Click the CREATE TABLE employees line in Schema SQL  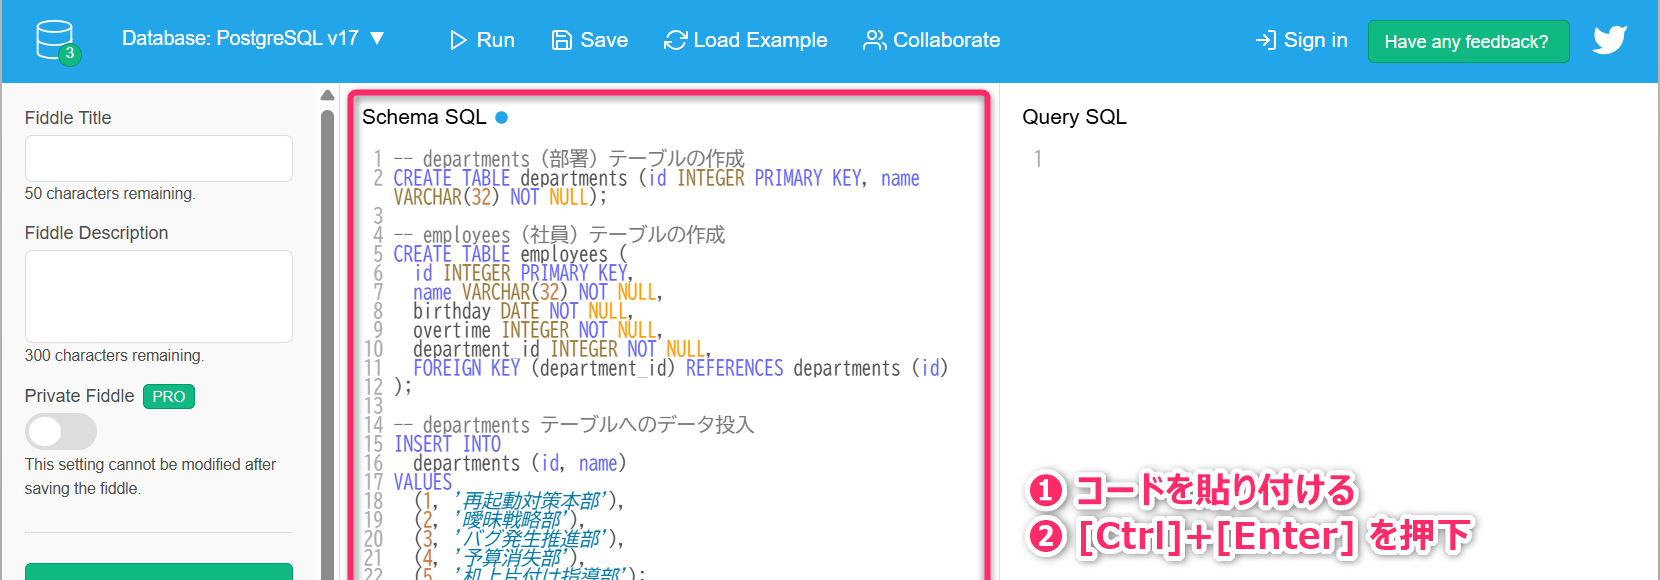[x=510, y=254]
